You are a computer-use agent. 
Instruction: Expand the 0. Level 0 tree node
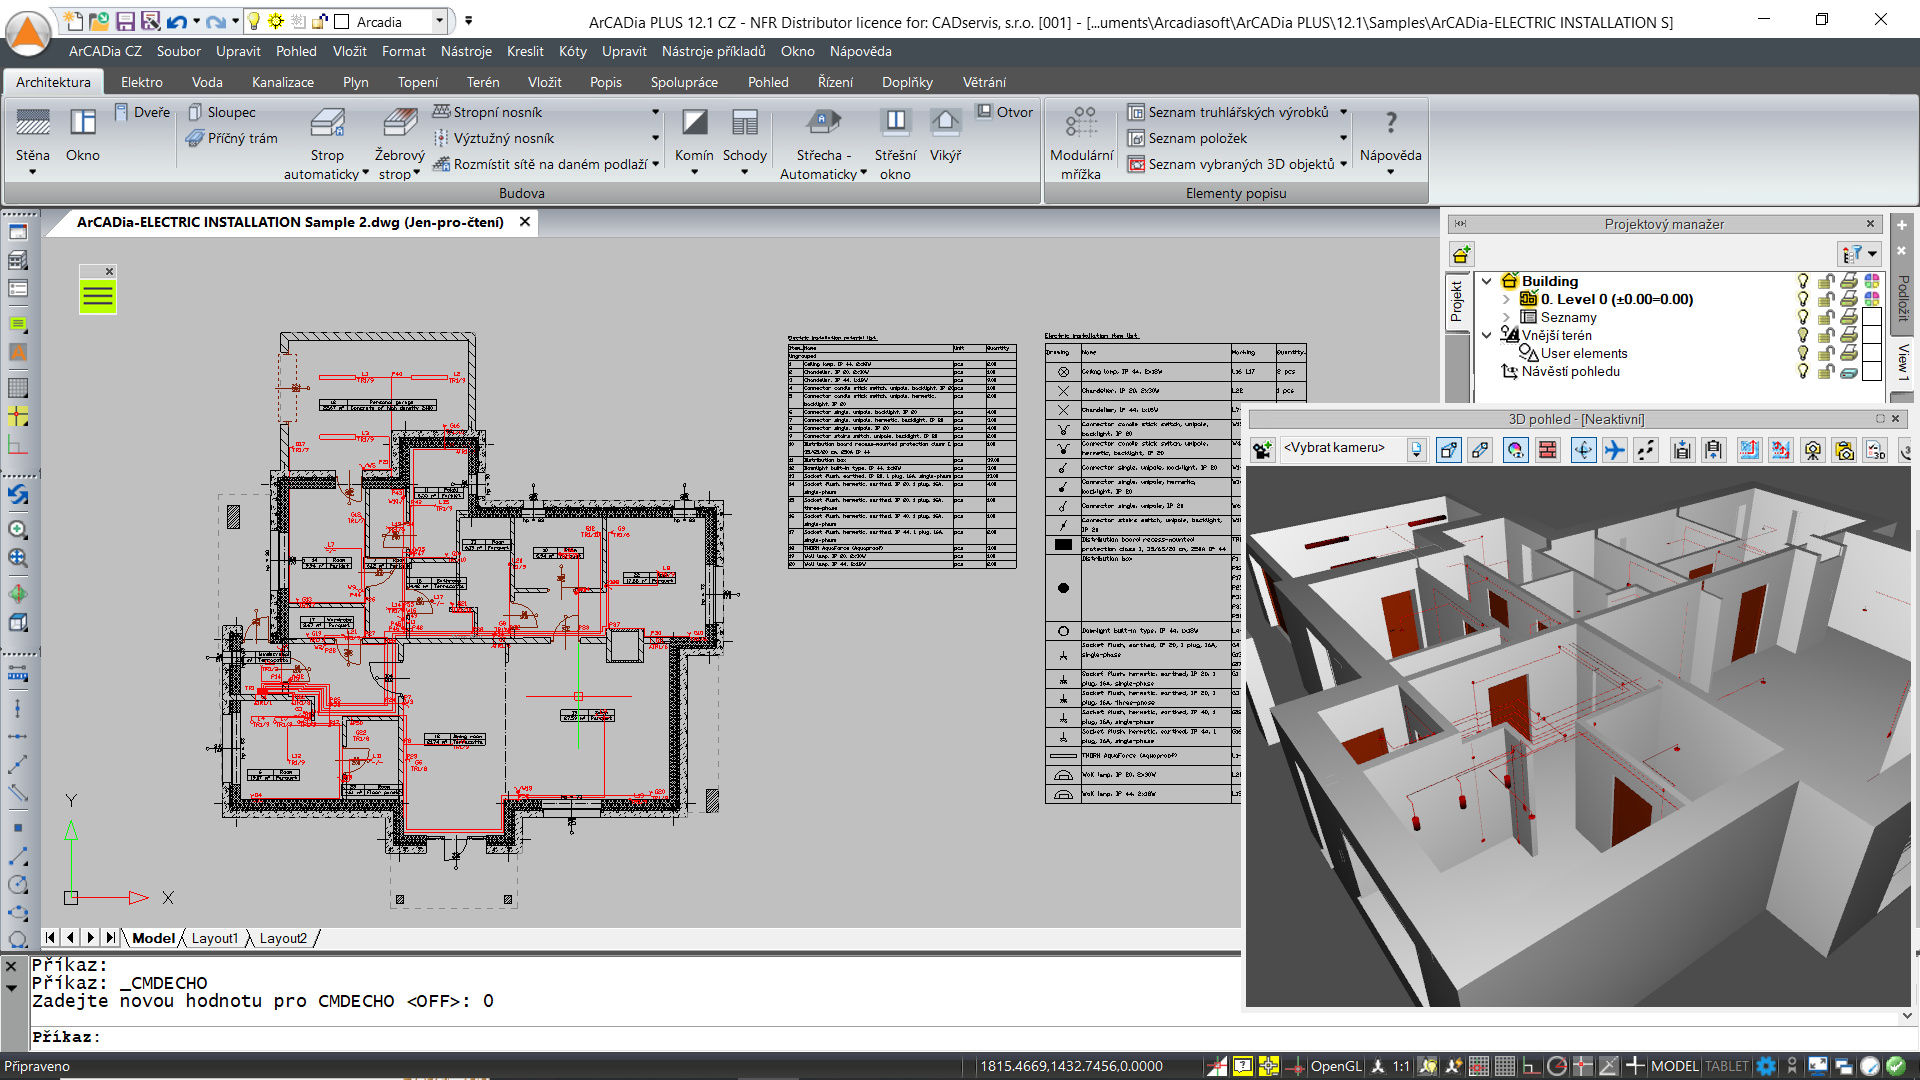[1506, 299]
